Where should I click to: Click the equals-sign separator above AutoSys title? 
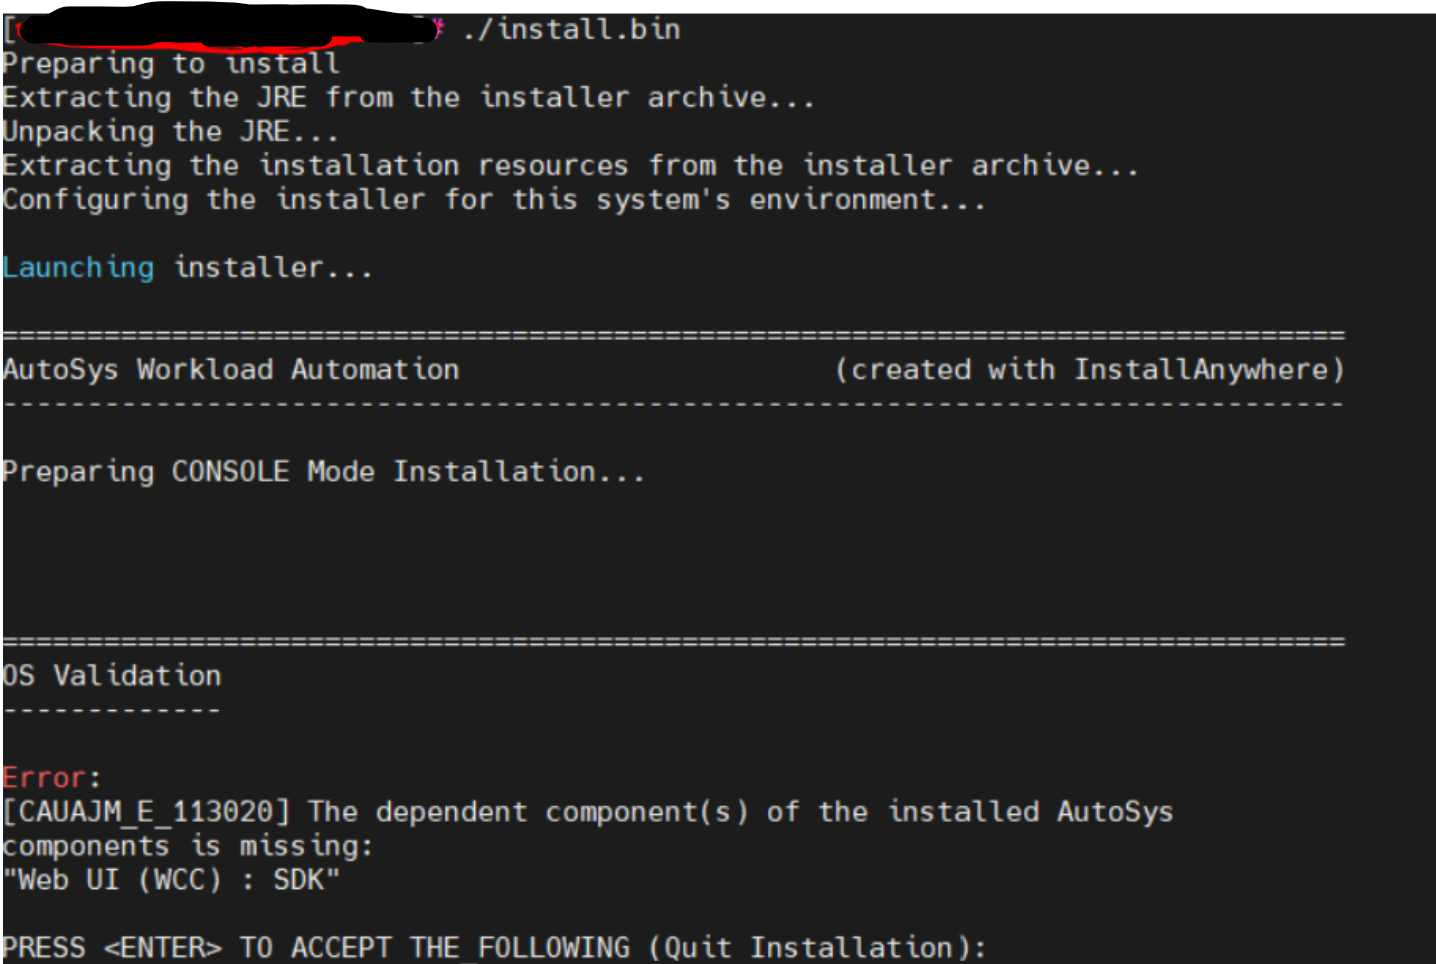pyautogui.click(x=673, y=335)
